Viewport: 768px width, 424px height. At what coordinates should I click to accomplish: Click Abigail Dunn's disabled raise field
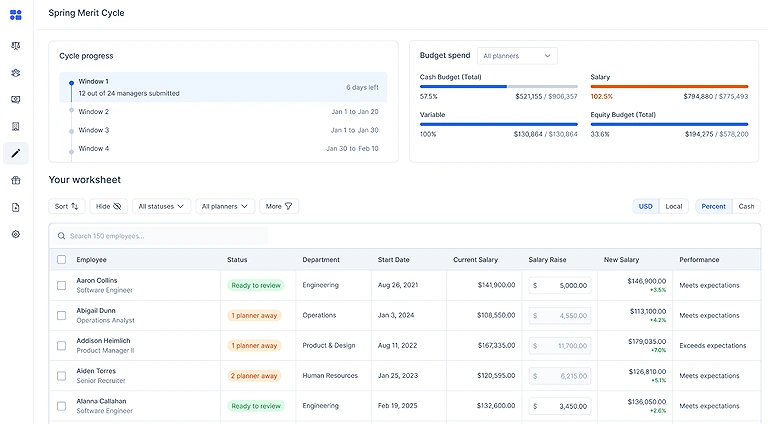point(560,316)
